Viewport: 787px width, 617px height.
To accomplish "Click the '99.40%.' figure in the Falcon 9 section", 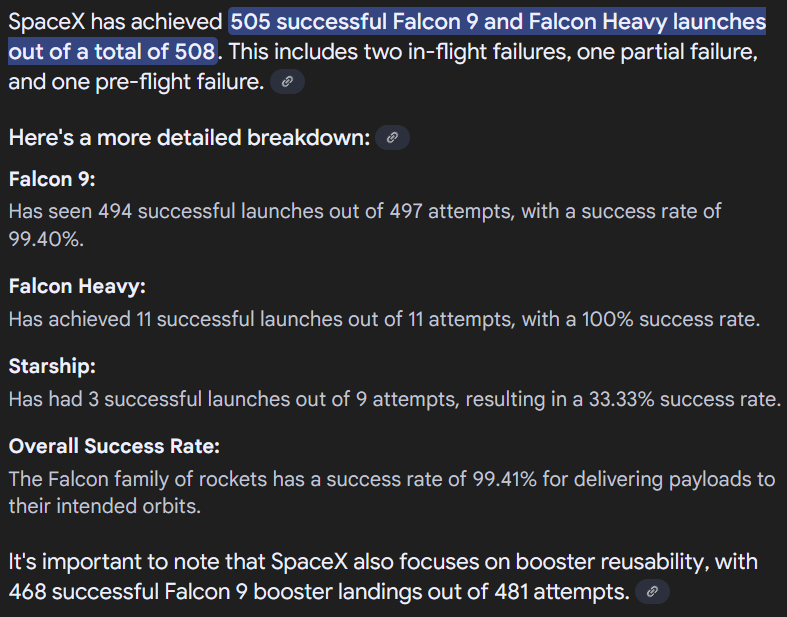I will (x=46, y=239).
